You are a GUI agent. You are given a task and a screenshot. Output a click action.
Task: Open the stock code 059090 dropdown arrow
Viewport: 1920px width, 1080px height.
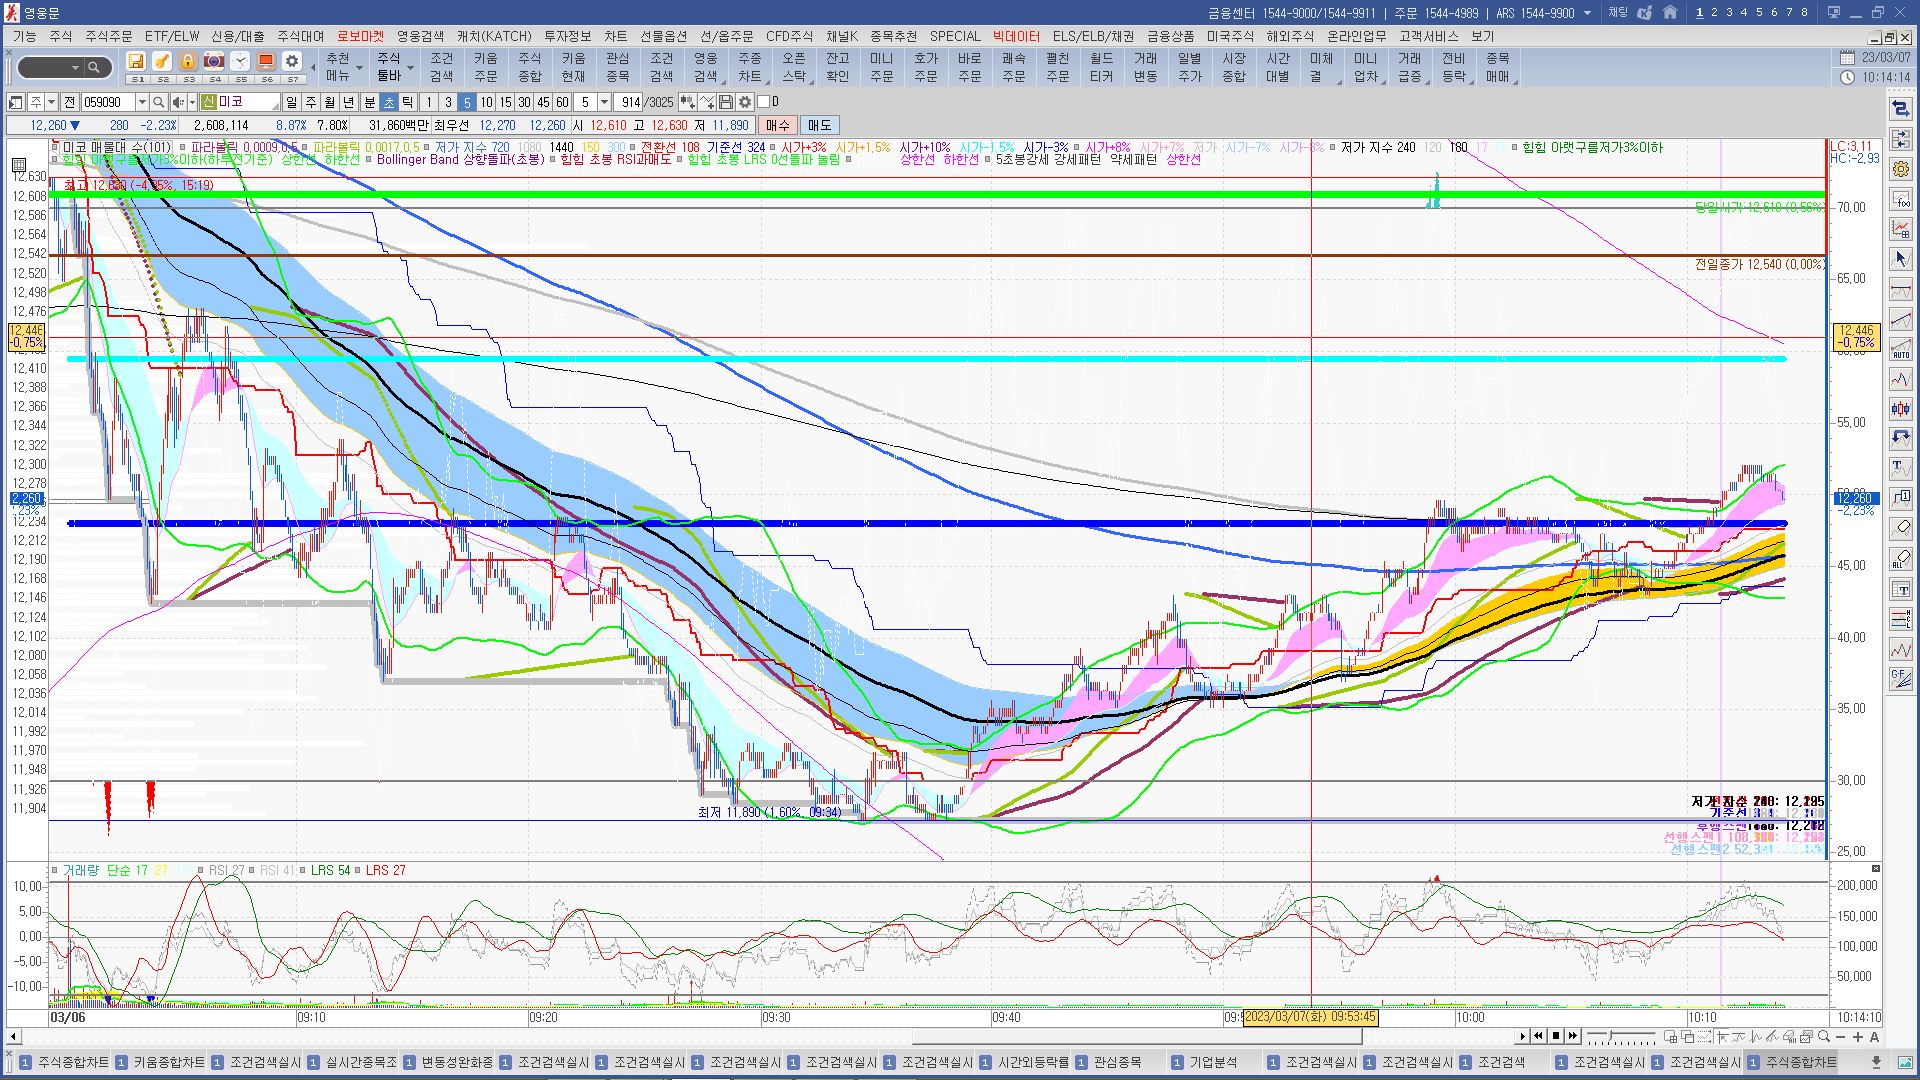[x=142, y=102]
